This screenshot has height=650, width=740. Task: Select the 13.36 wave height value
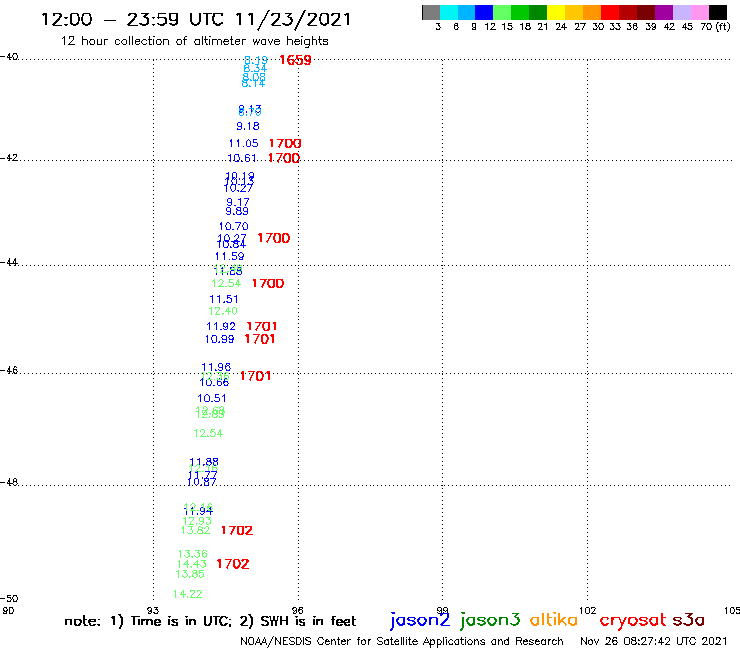click(193, 554)
